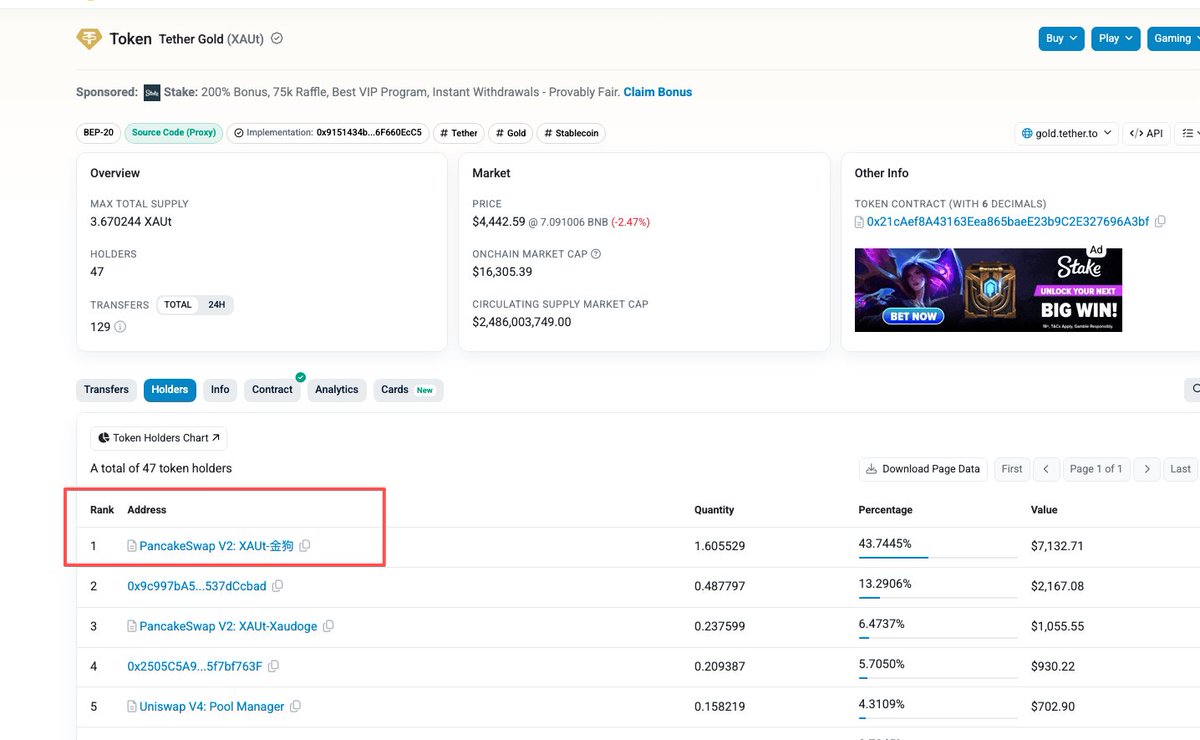
Task: Select 24H transfers toggle
Action: pyautogui.click(x=216, y=305)
